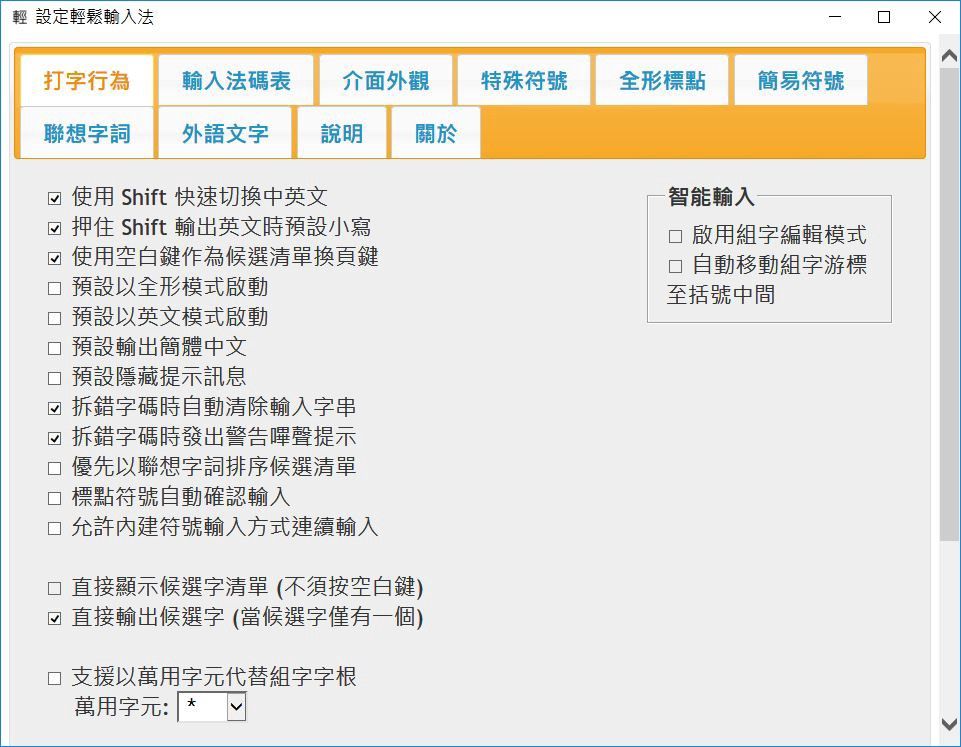Enable 啟用組字編輯模式 checkbox
The height and width of the screenshot is (747, 961).
point(676,236)
